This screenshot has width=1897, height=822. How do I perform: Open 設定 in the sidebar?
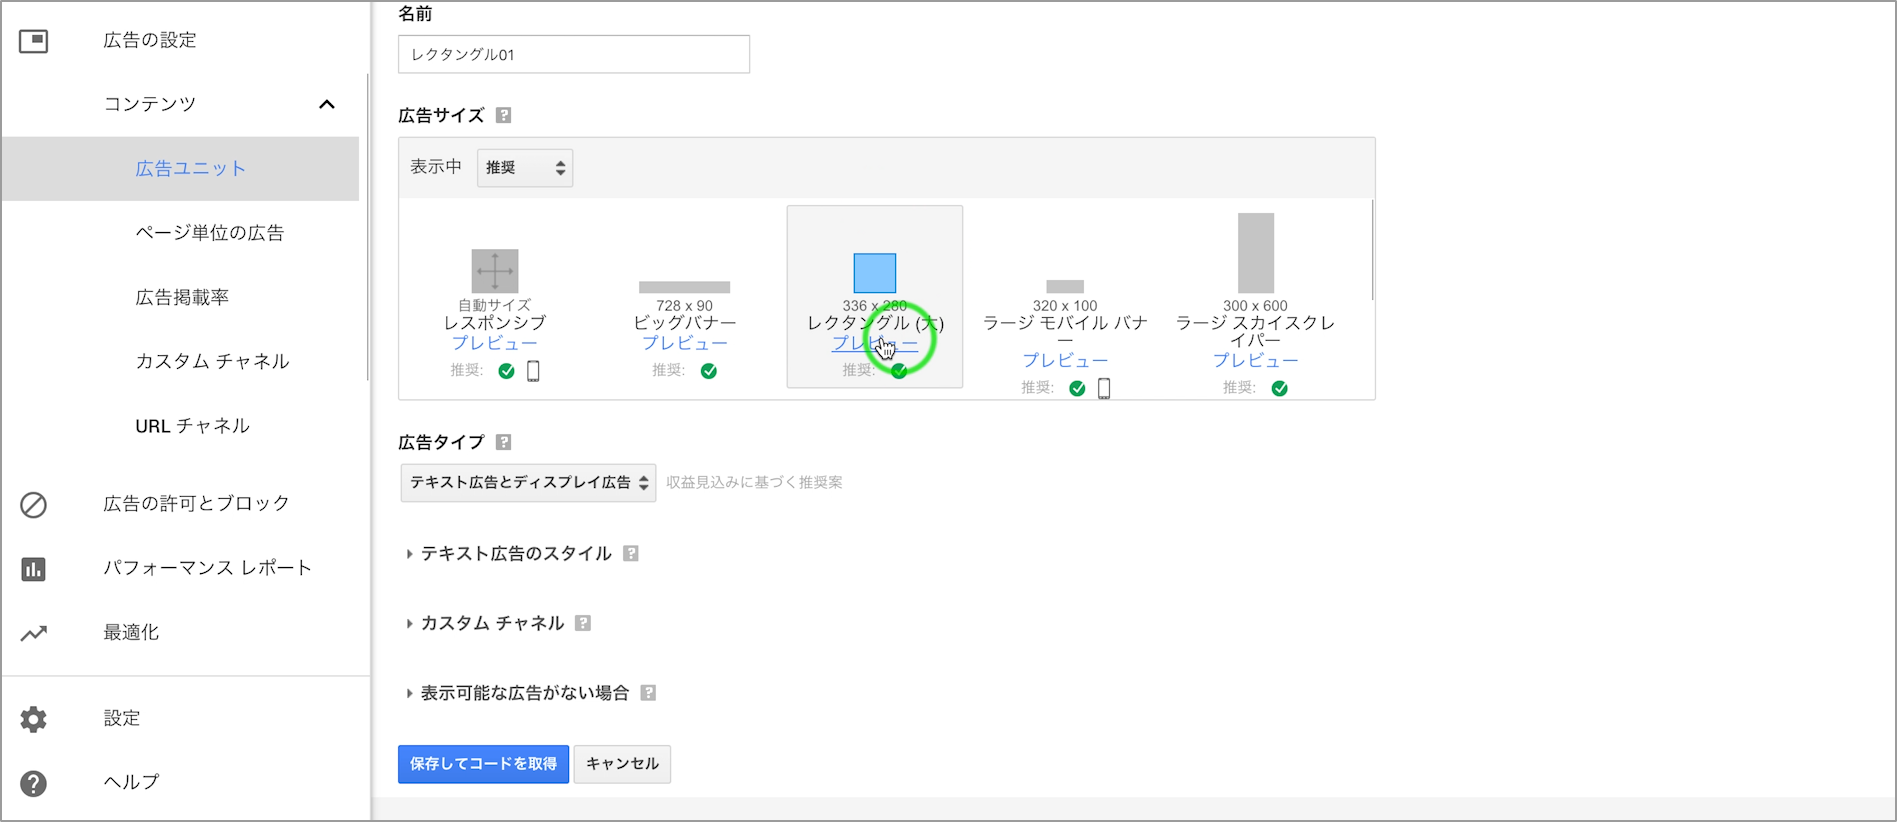coord(122,718)
